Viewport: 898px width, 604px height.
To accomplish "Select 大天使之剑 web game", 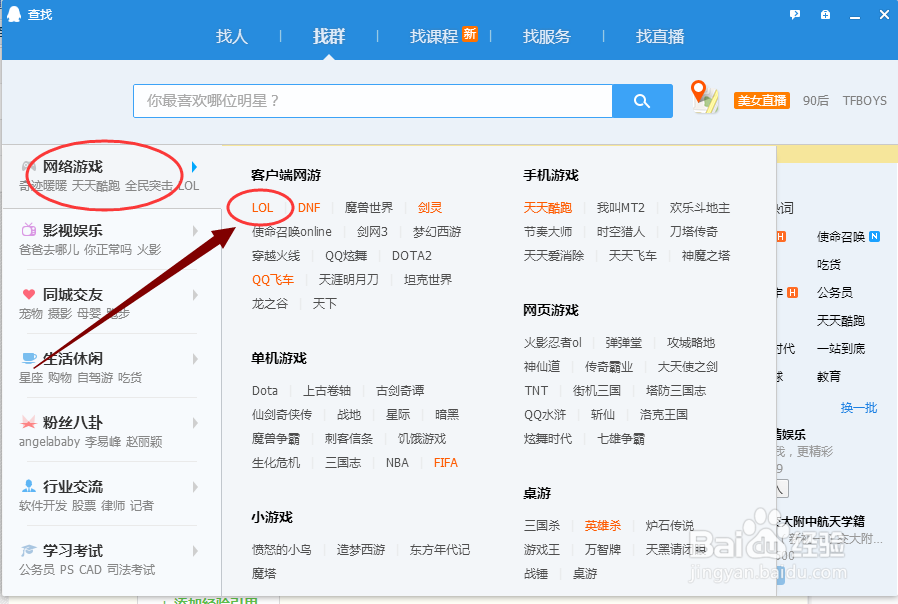I will coord(687,367).
